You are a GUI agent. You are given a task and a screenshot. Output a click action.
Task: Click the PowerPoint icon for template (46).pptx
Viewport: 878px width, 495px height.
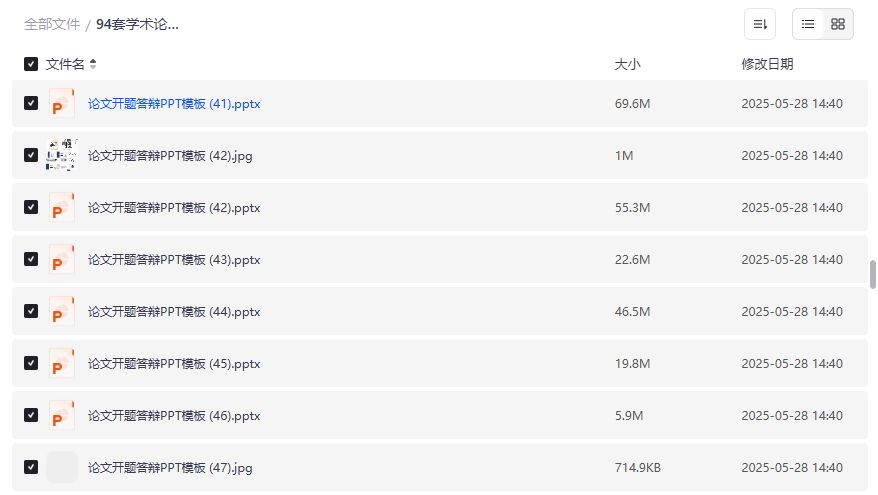pyautogui.click(x=62, y=415)
